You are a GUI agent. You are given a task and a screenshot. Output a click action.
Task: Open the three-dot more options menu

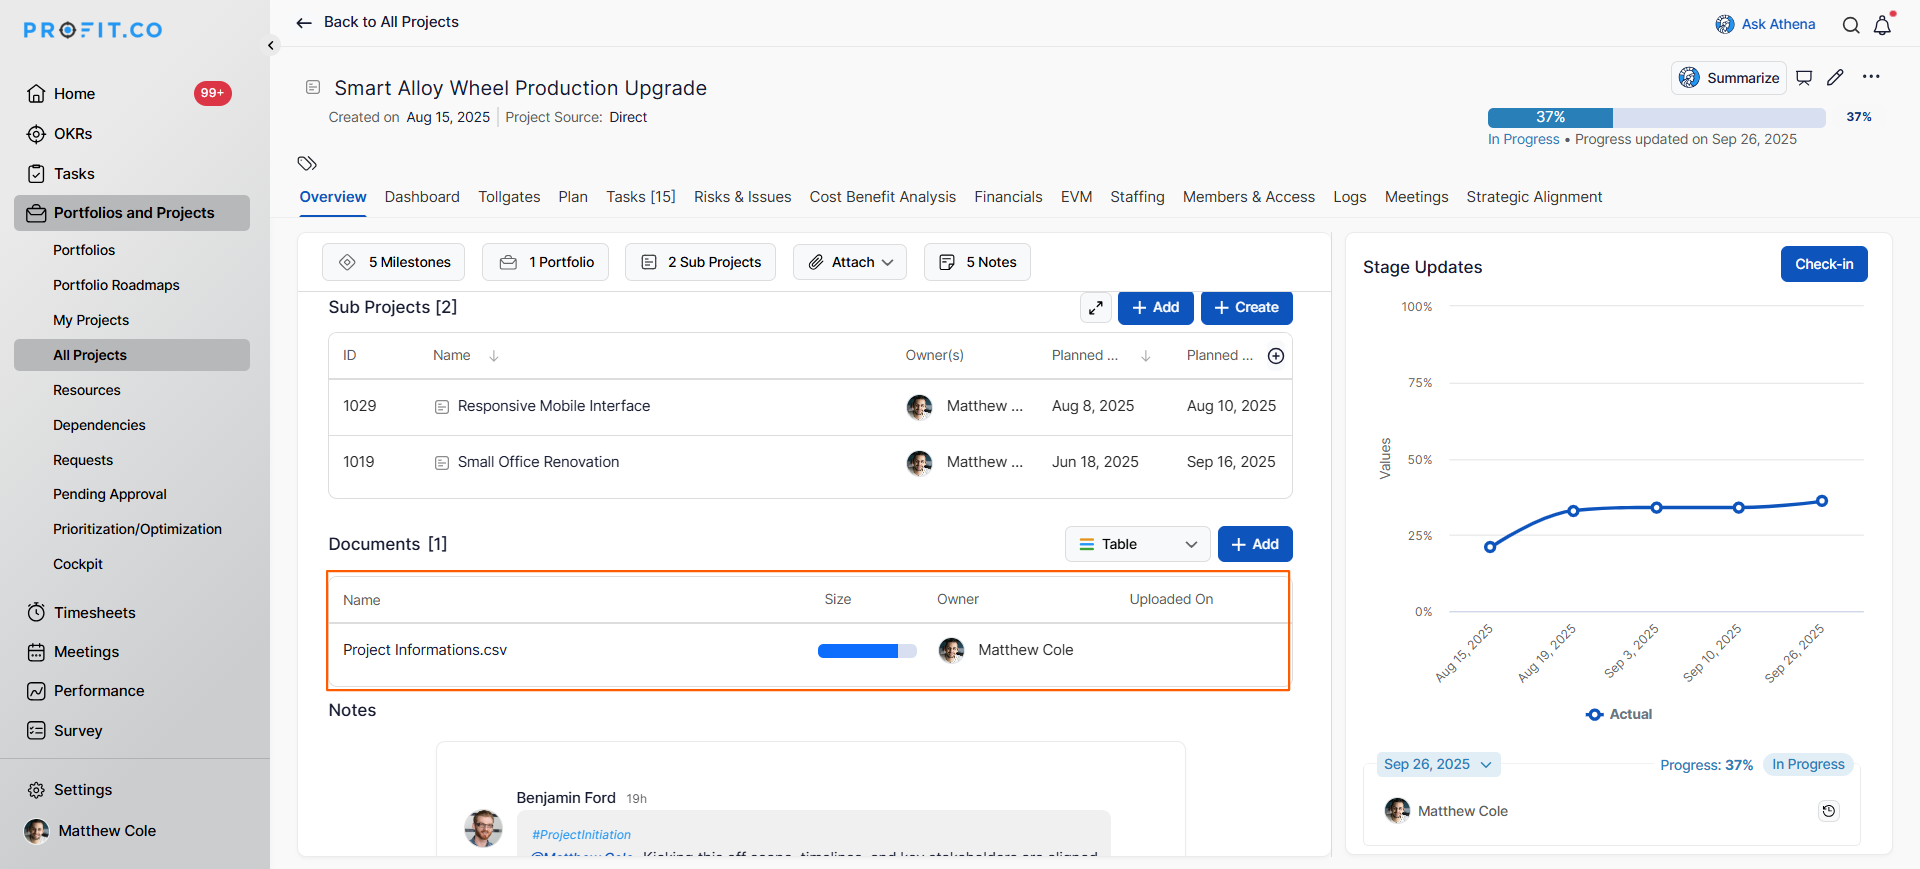[1871, 77]
